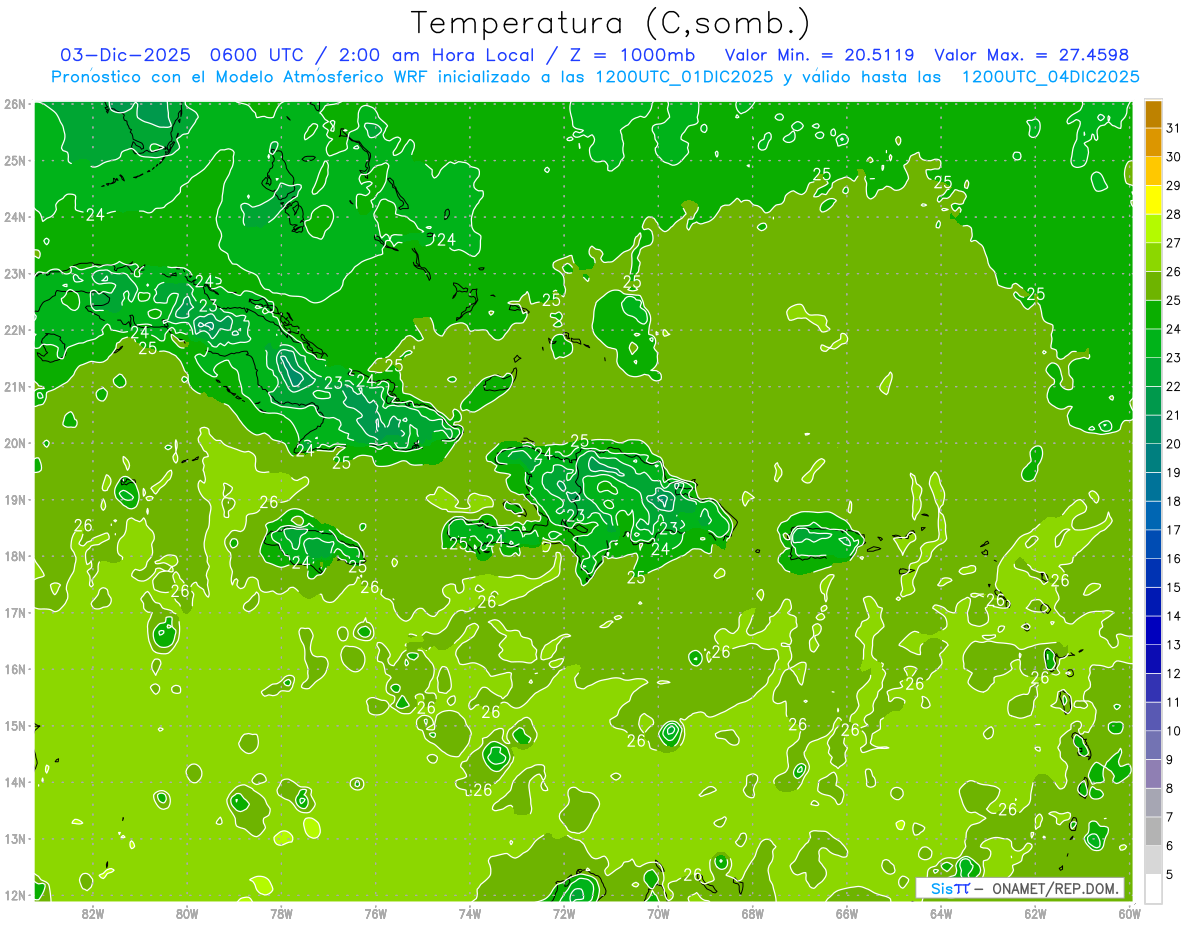Click the '21N' latitude axis label
The image size is (1200, 927).
(15, 386)
